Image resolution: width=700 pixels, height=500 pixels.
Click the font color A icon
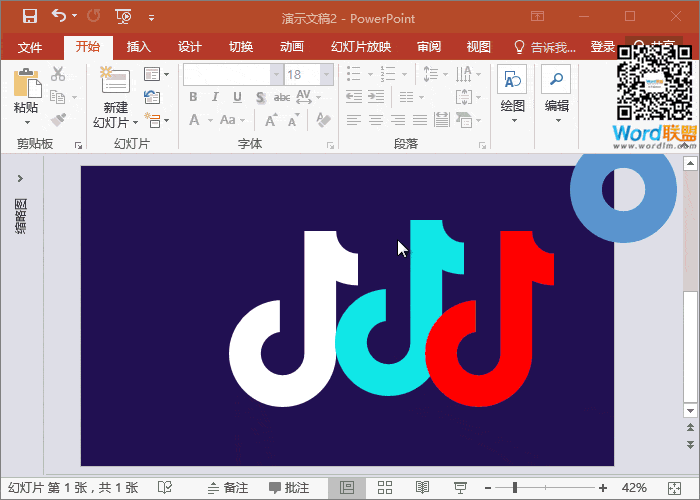[194, 120]
